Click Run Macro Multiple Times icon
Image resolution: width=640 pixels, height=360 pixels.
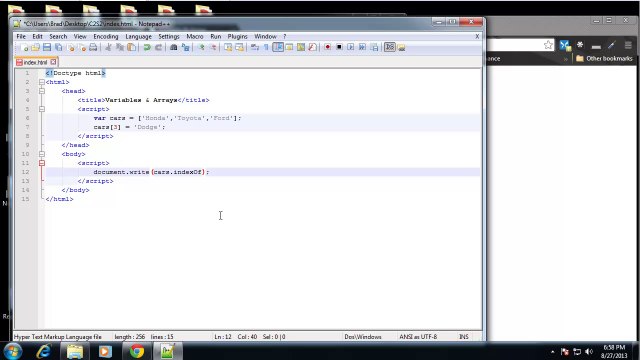click(x=362, y=47)
